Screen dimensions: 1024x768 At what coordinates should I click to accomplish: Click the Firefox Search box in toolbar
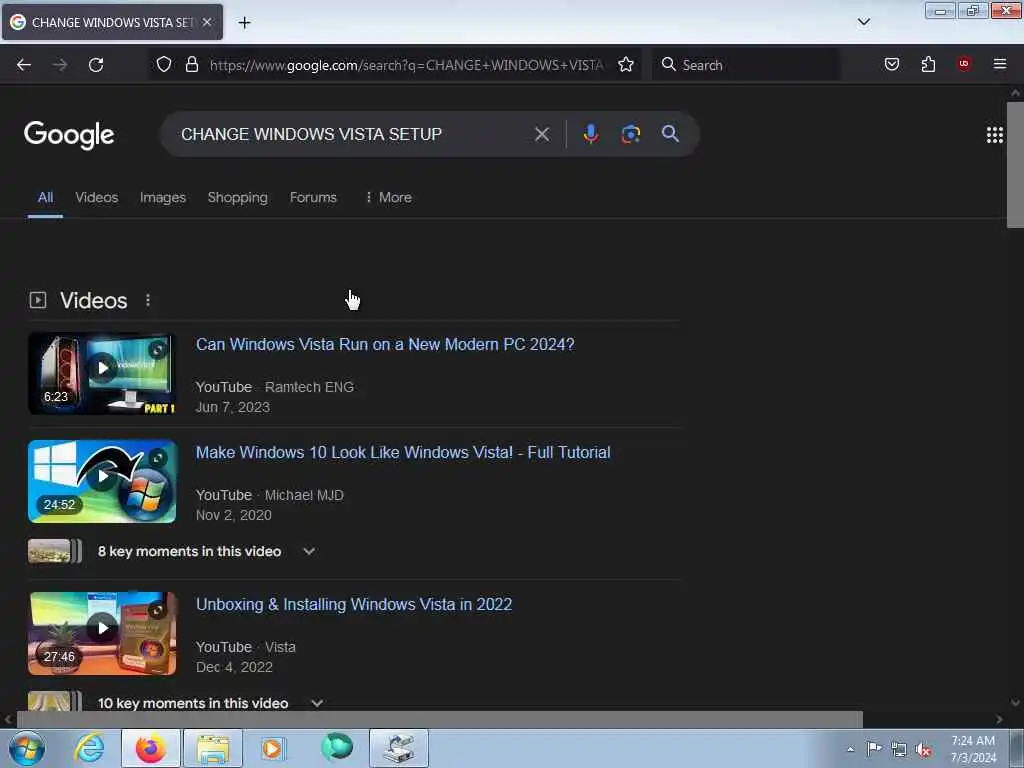[746, 65]
